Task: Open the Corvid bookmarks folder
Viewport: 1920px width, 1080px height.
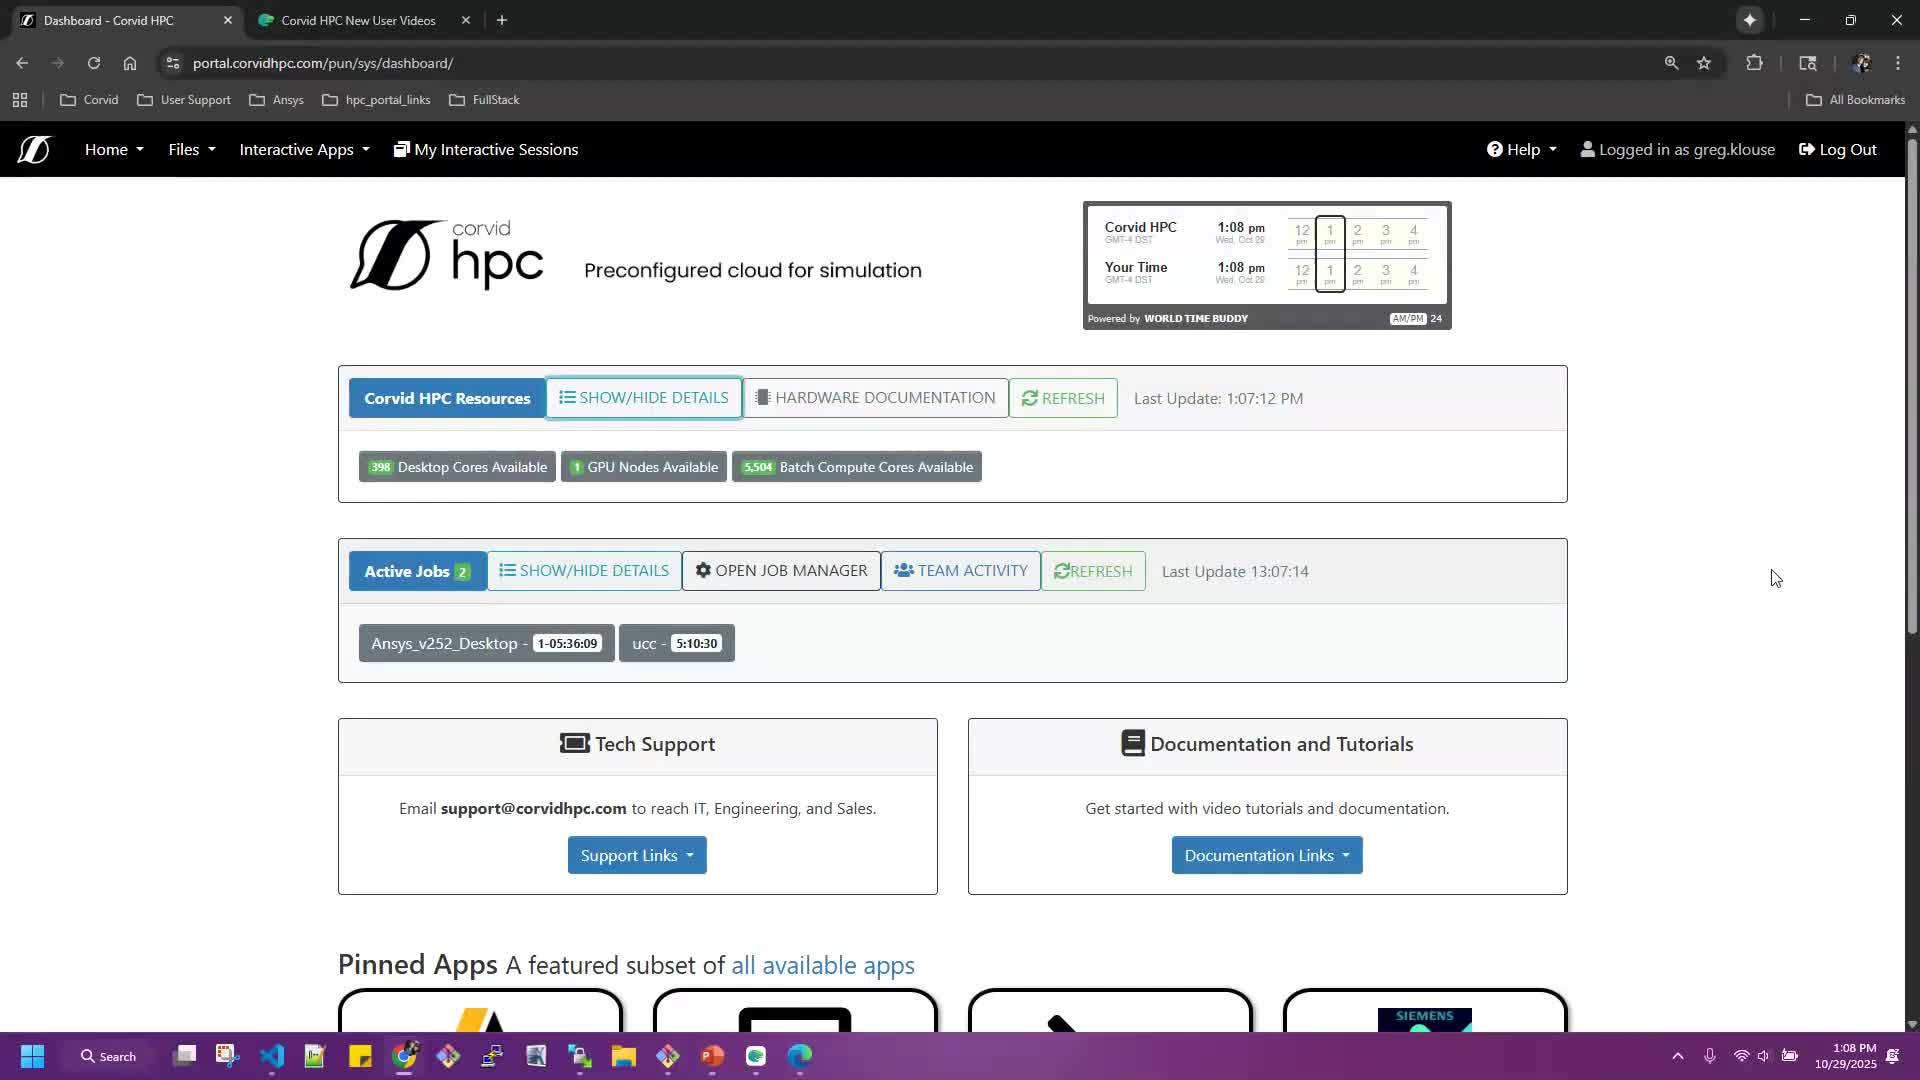Action: 89,100
